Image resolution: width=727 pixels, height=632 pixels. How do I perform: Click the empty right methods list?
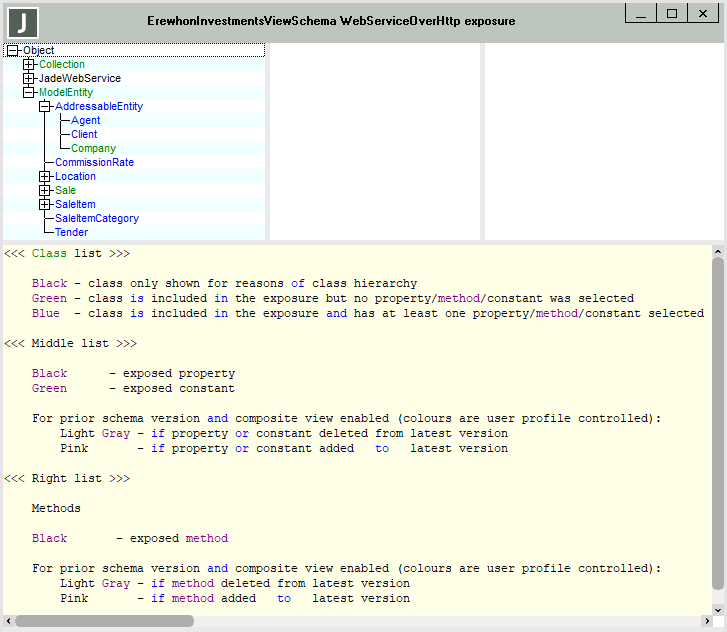click(602, 140)
